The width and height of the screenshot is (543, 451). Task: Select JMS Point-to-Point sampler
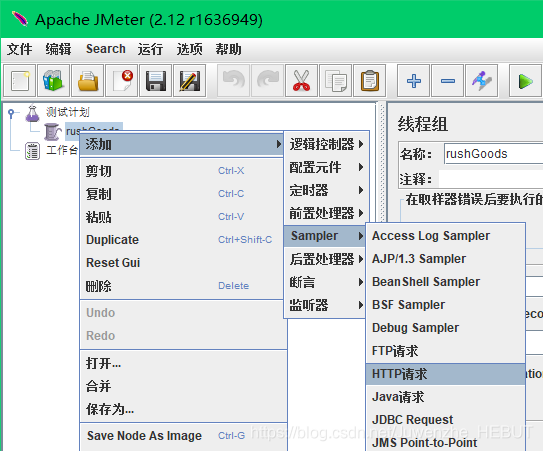[446, 443]
